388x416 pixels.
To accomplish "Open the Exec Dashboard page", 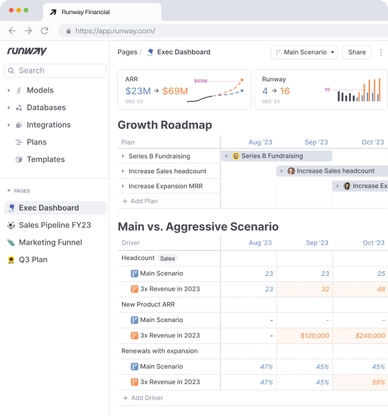I will point(55,208).
